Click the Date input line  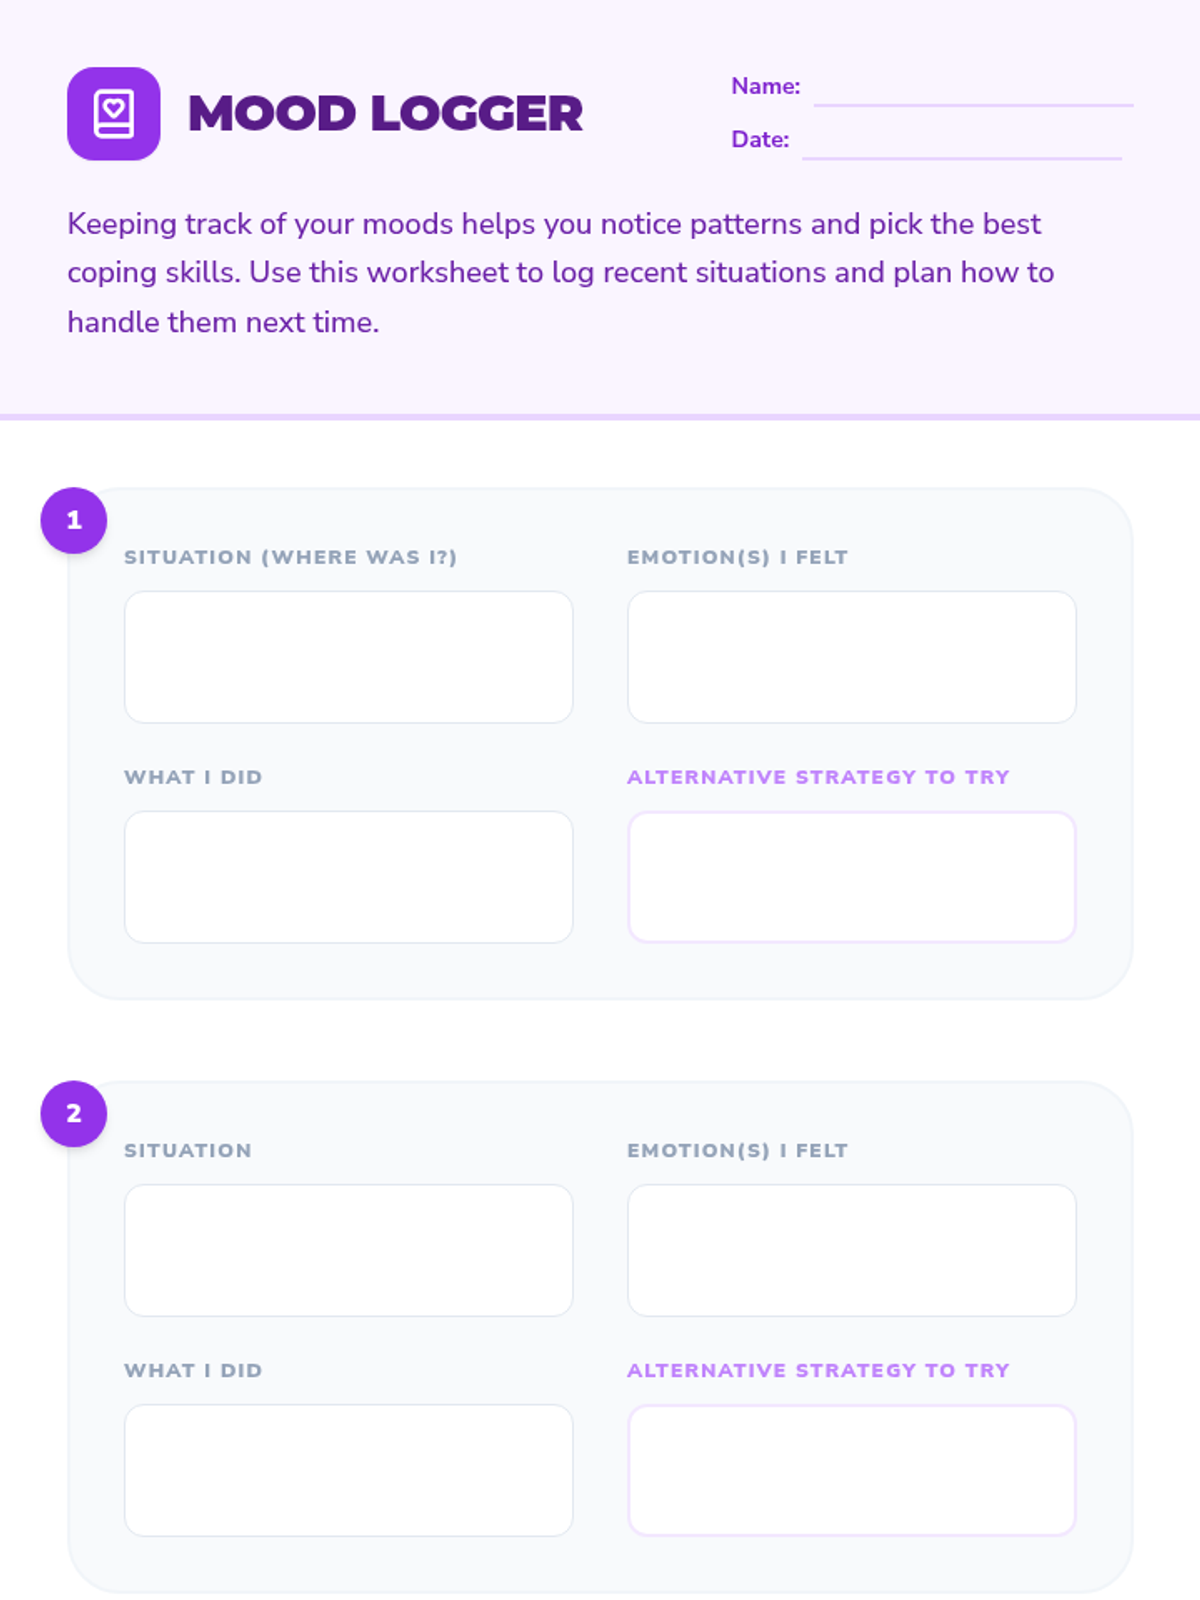tap(961, 143)
